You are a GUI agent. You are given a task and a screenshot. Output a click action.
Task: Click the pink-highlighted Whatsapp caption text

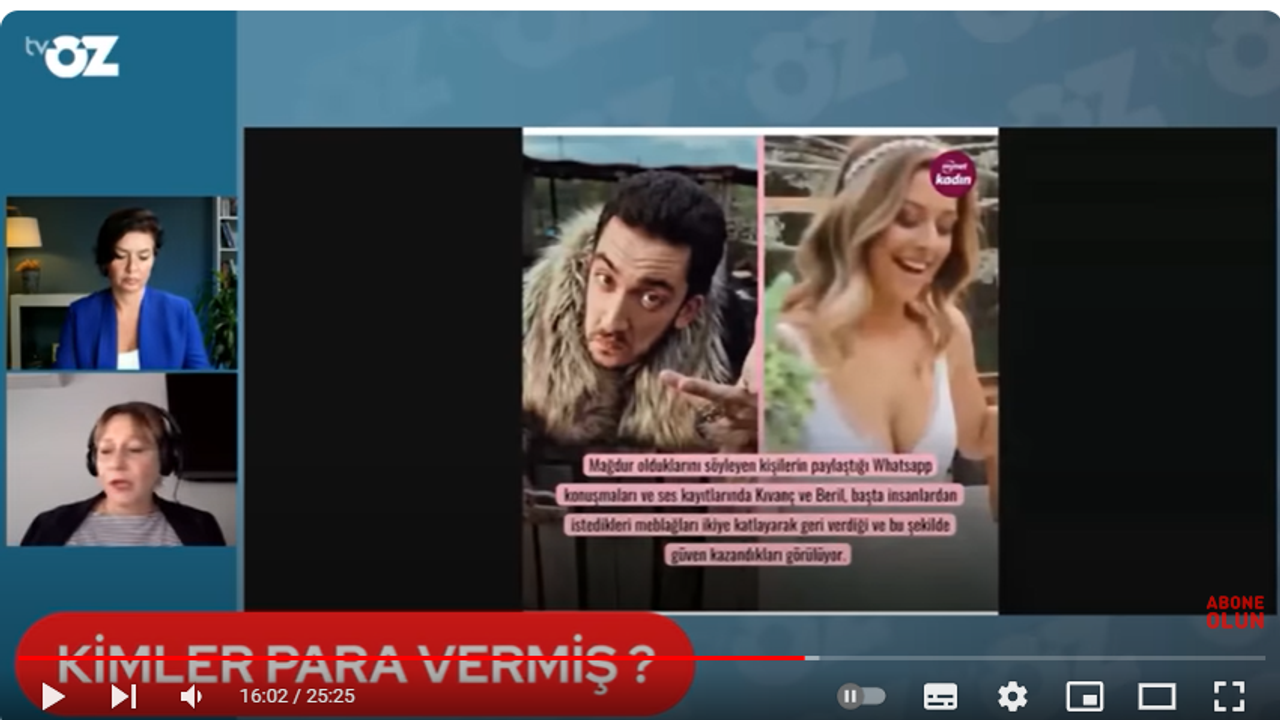(759, 509)
